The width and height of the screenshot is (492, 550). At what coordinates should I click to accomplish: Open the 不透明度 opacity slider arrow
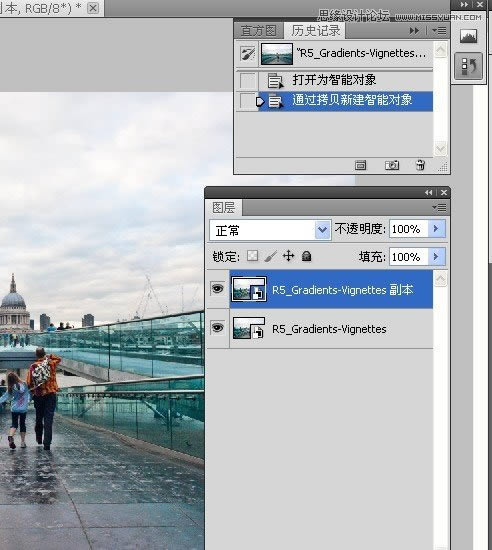tap(436, 229)
